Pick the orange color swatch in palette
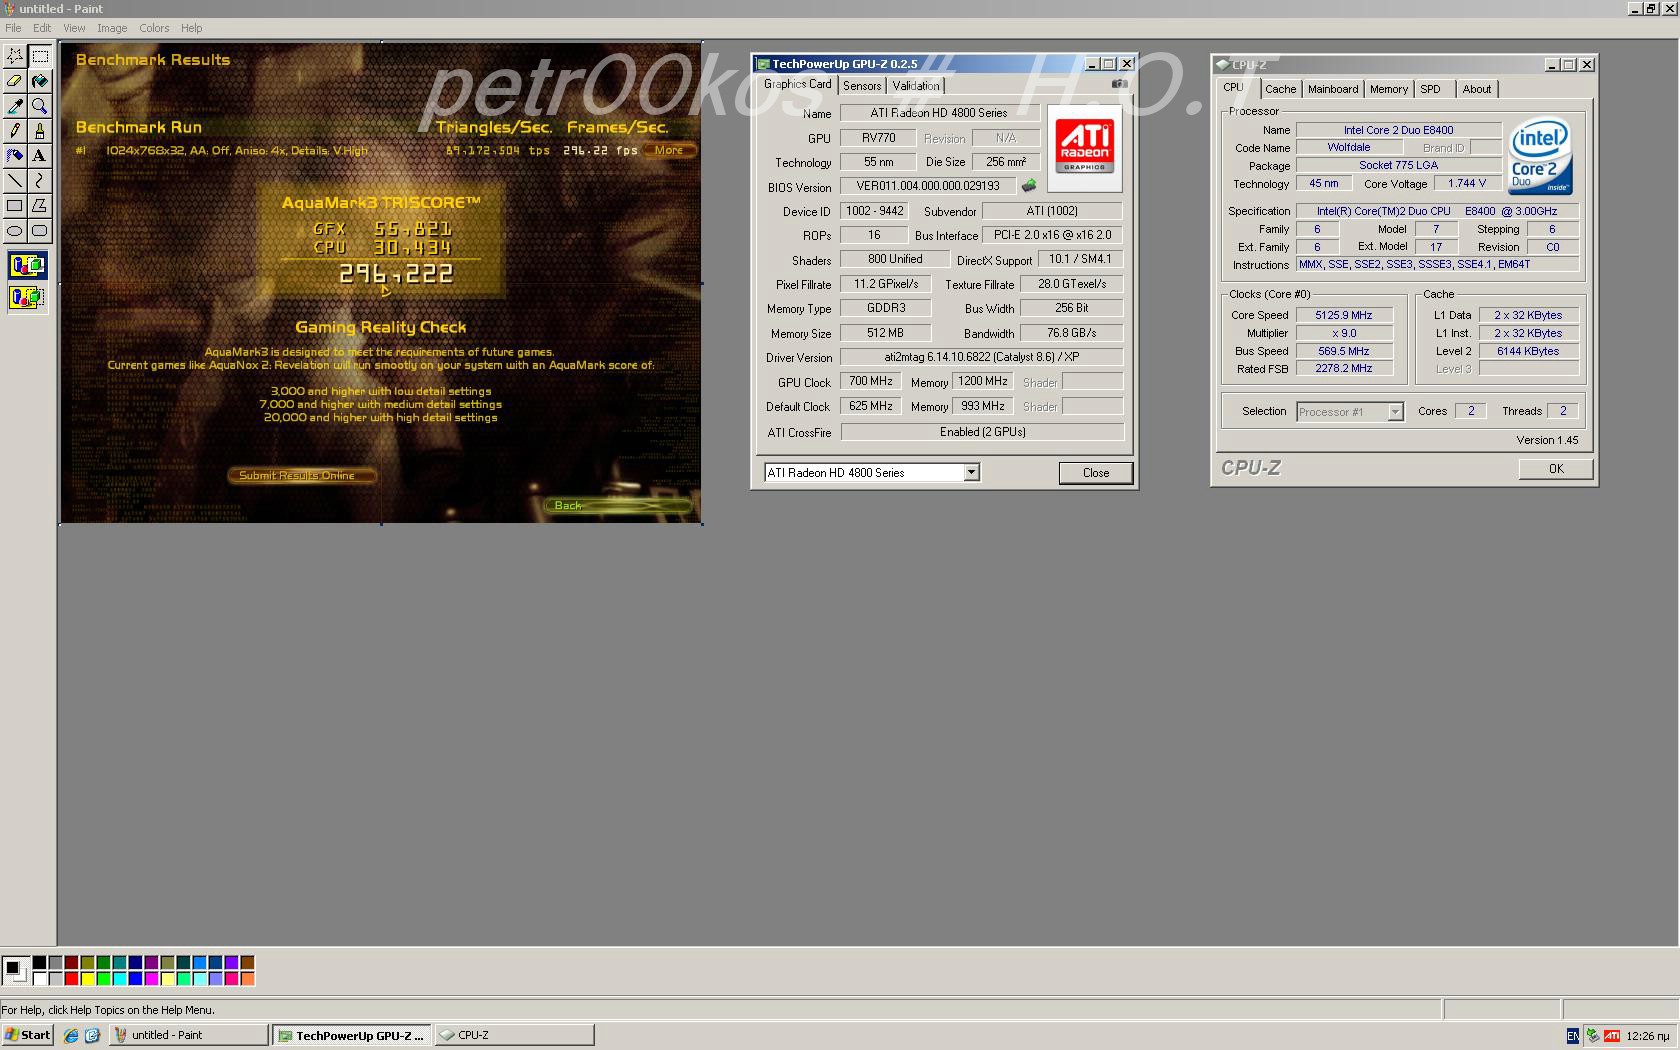Screen dimensions: 1680x1050 pyautogui.click(x=247, y=979)
